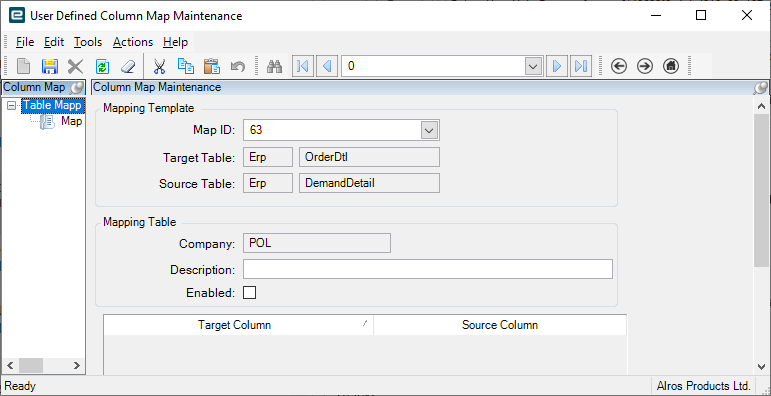The width and height of the screenshot is (771, 396).
Task: Click the Delete X toolbar icon
Action: pos(76,66)
